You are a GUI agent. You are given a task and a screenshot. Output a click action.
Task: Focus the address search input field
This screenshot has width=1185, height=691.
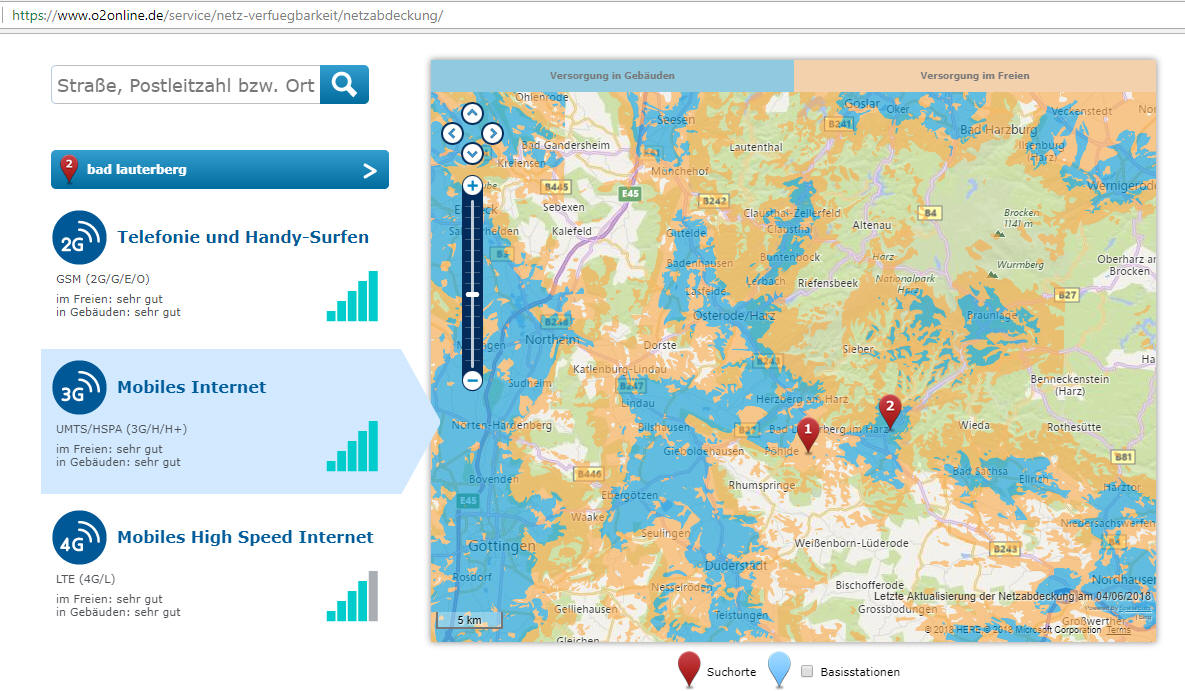pos(186,86)
